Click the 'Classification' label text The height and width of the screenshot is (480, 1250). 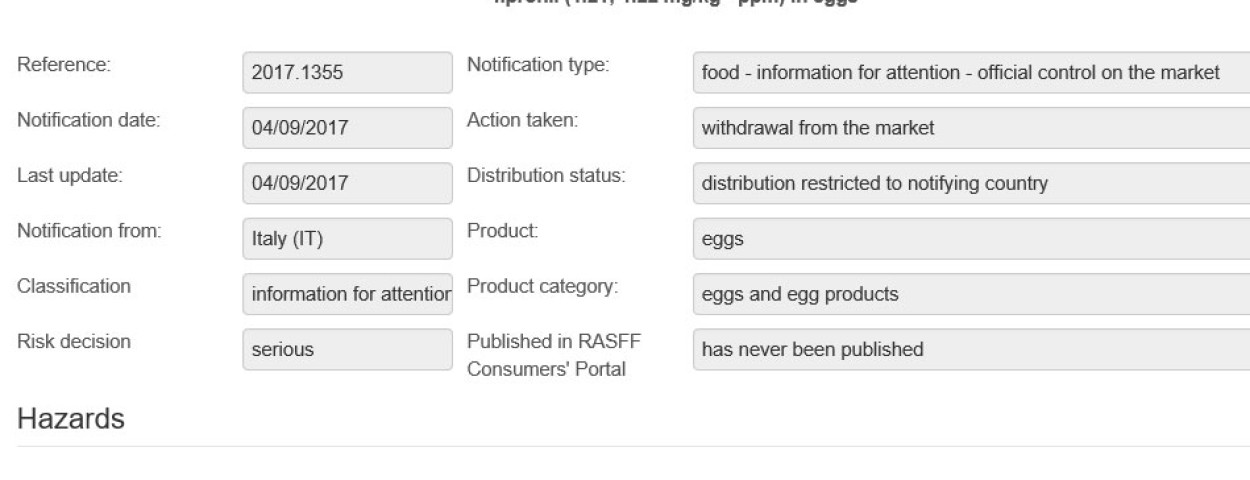pos(74,286)
